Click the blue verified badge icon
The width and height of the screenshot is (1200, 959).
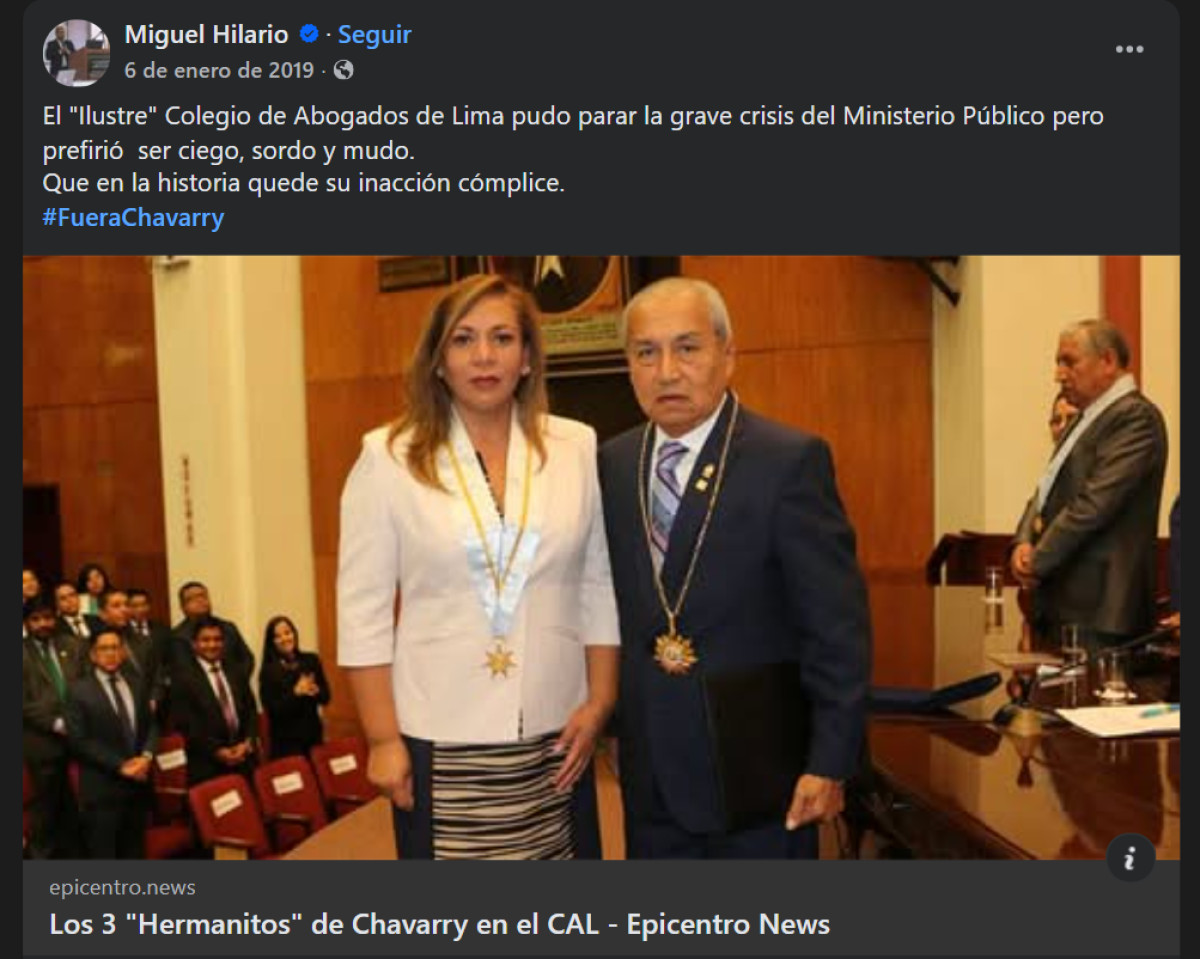click(x=309, y=34)
